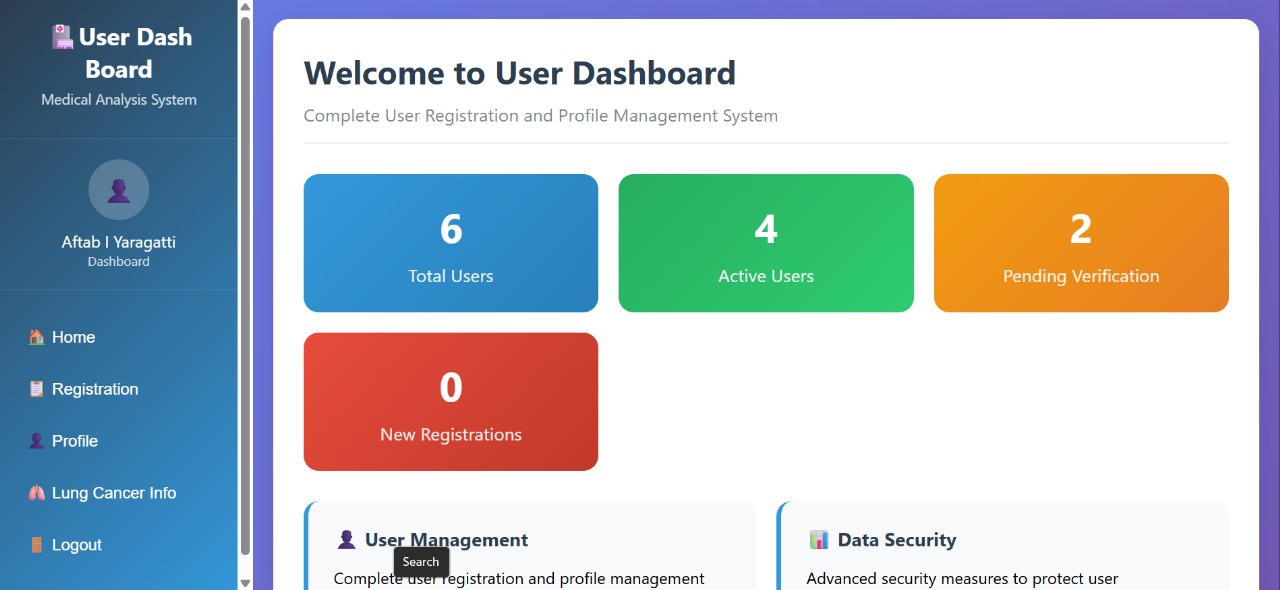Click the sidebar scrollbar up arrow
1280x590 pixels.
pyautogui.click(x=245, y=7)
